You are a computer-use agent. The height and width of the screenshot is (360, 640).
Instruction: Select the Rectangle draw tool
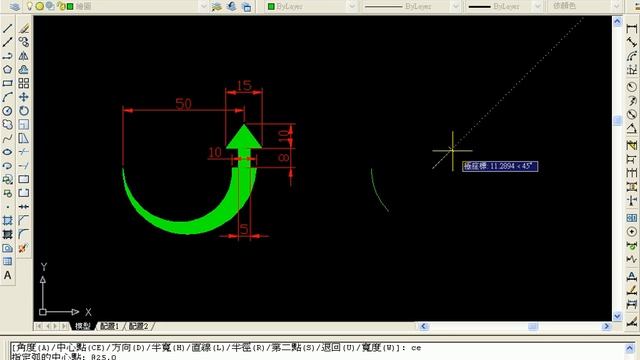7,83
